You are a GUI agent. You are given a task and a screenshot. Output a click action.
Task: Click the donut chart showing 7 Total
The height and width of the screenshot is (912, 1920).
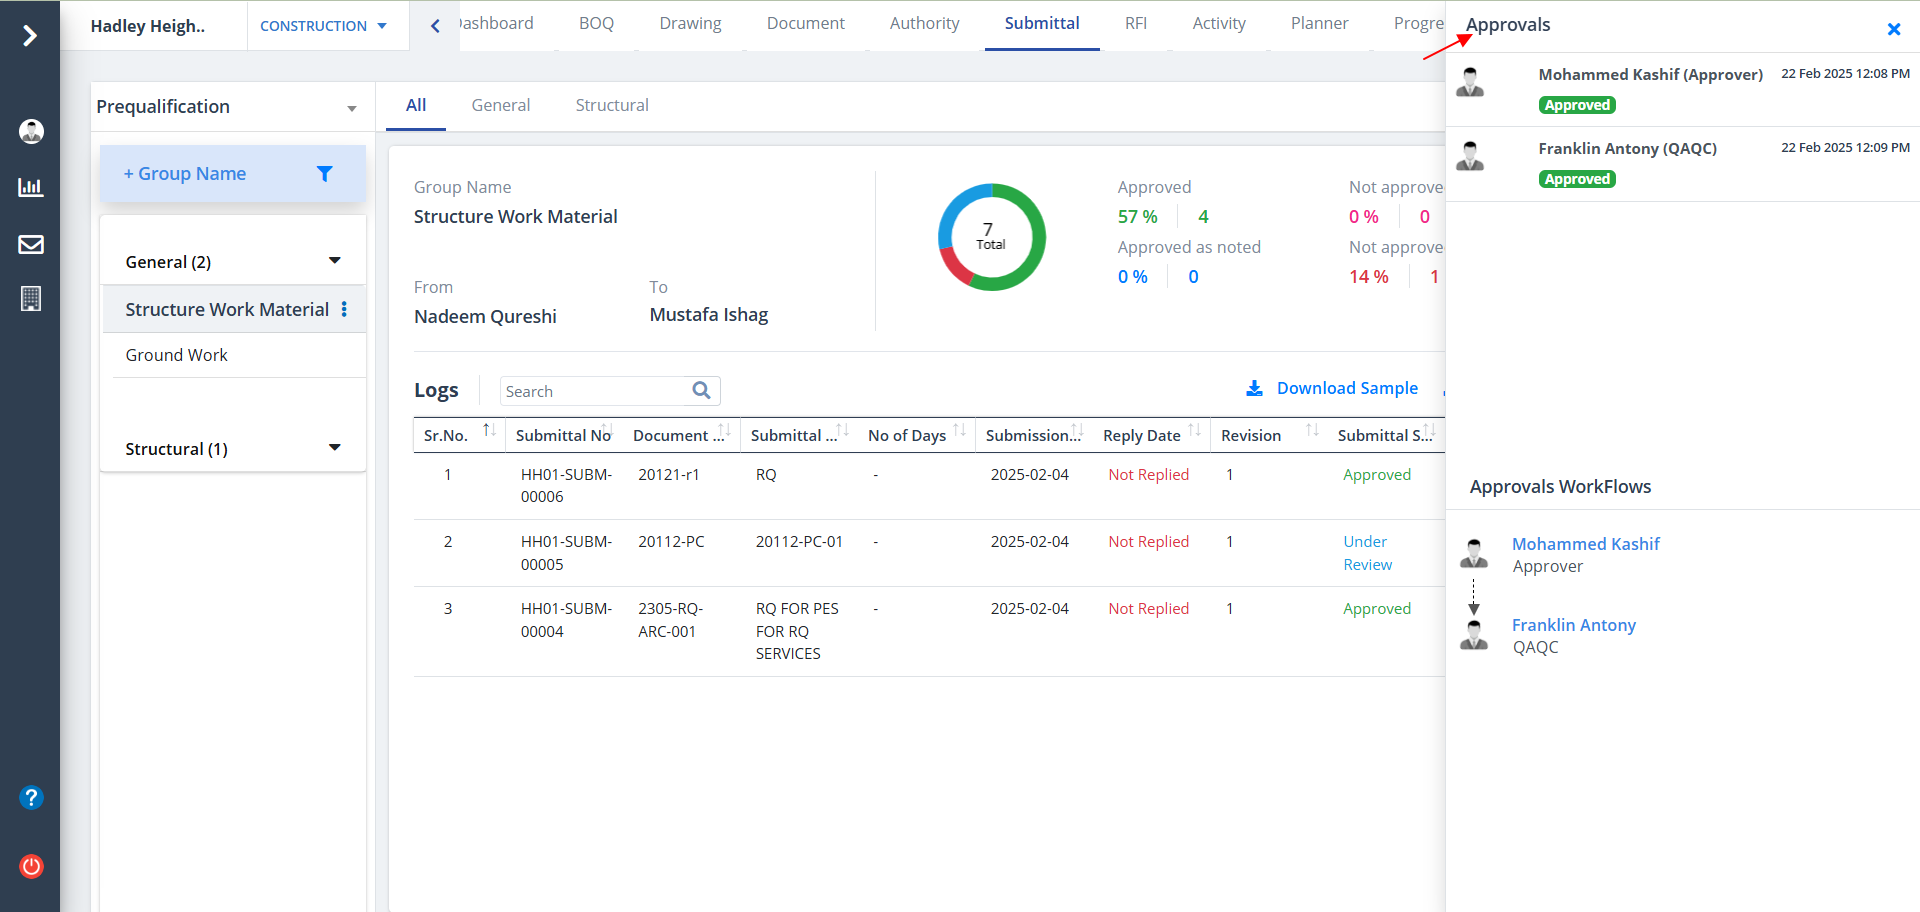(991, 237)
